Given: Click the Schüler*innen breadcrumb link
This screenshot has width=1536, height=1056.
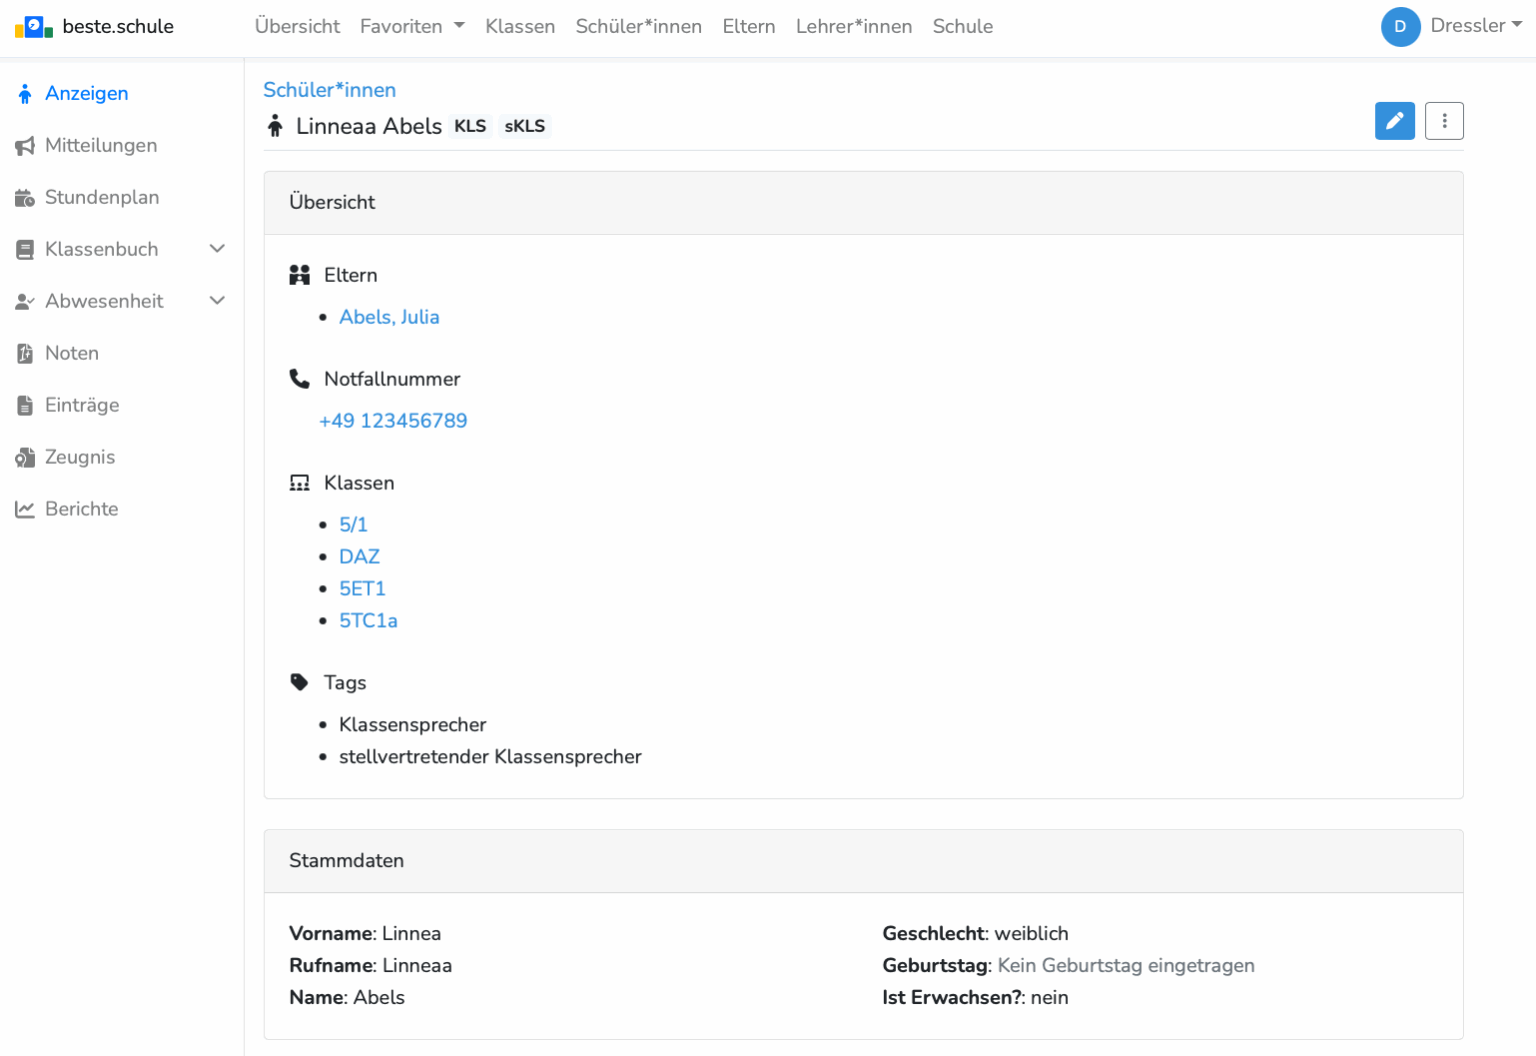Looking at the screenshot, I should (329, 90).
